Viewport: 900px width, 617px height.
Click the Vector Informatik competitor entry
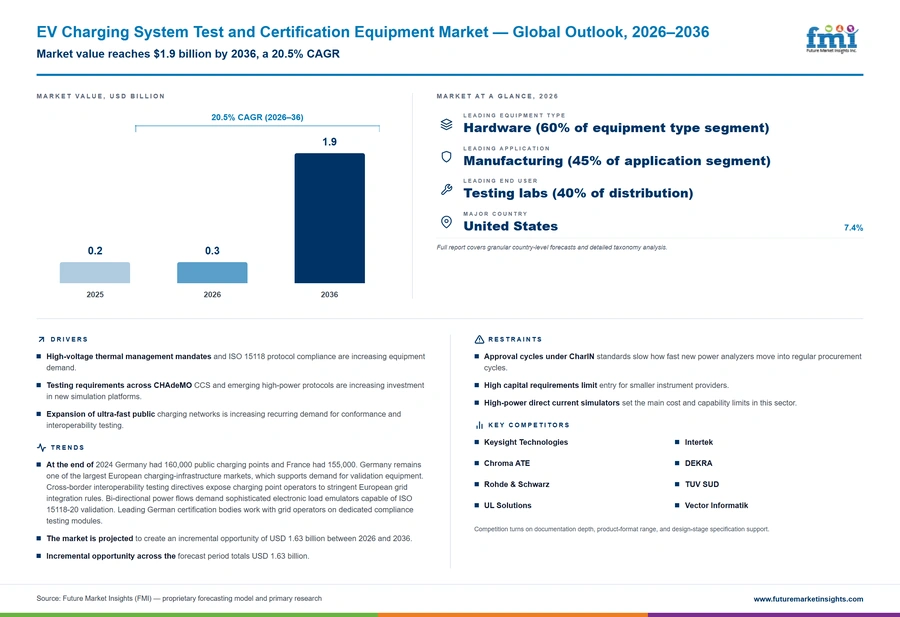point(716,506)
